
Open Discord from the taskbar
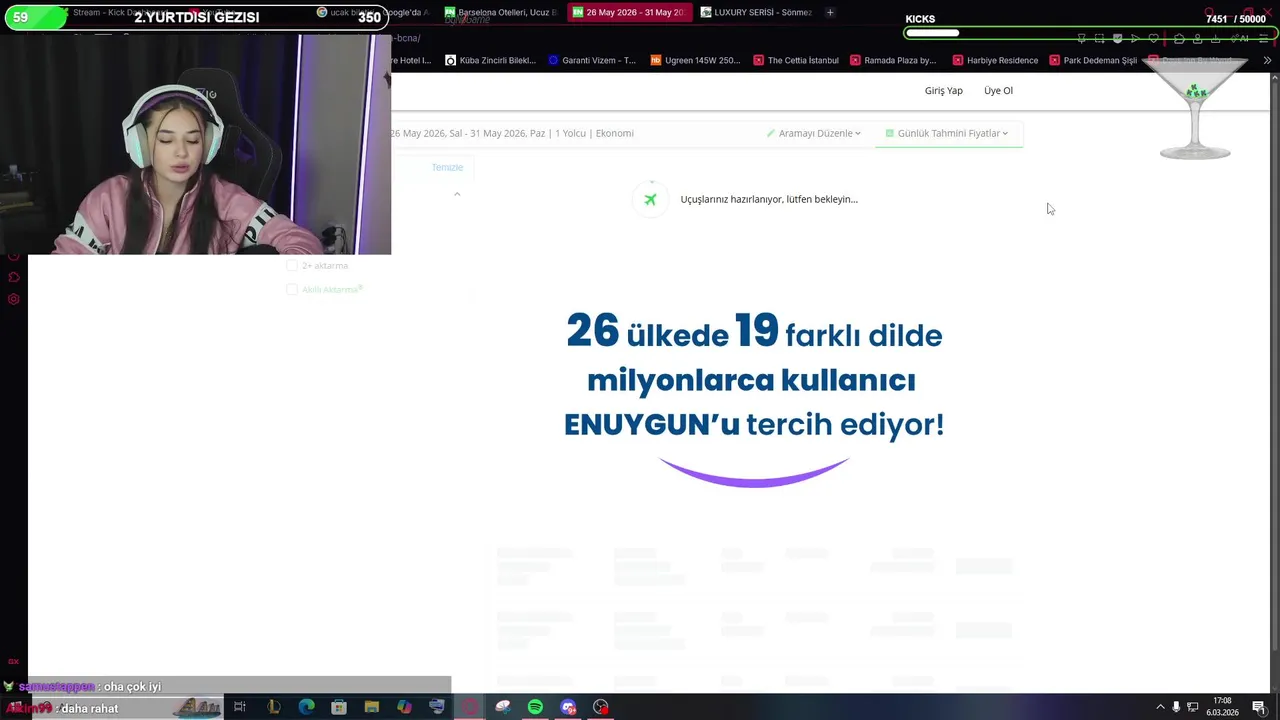coord(568,707)
